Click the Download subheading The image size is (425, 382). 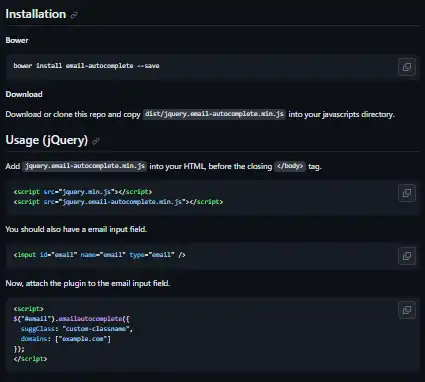24,94
